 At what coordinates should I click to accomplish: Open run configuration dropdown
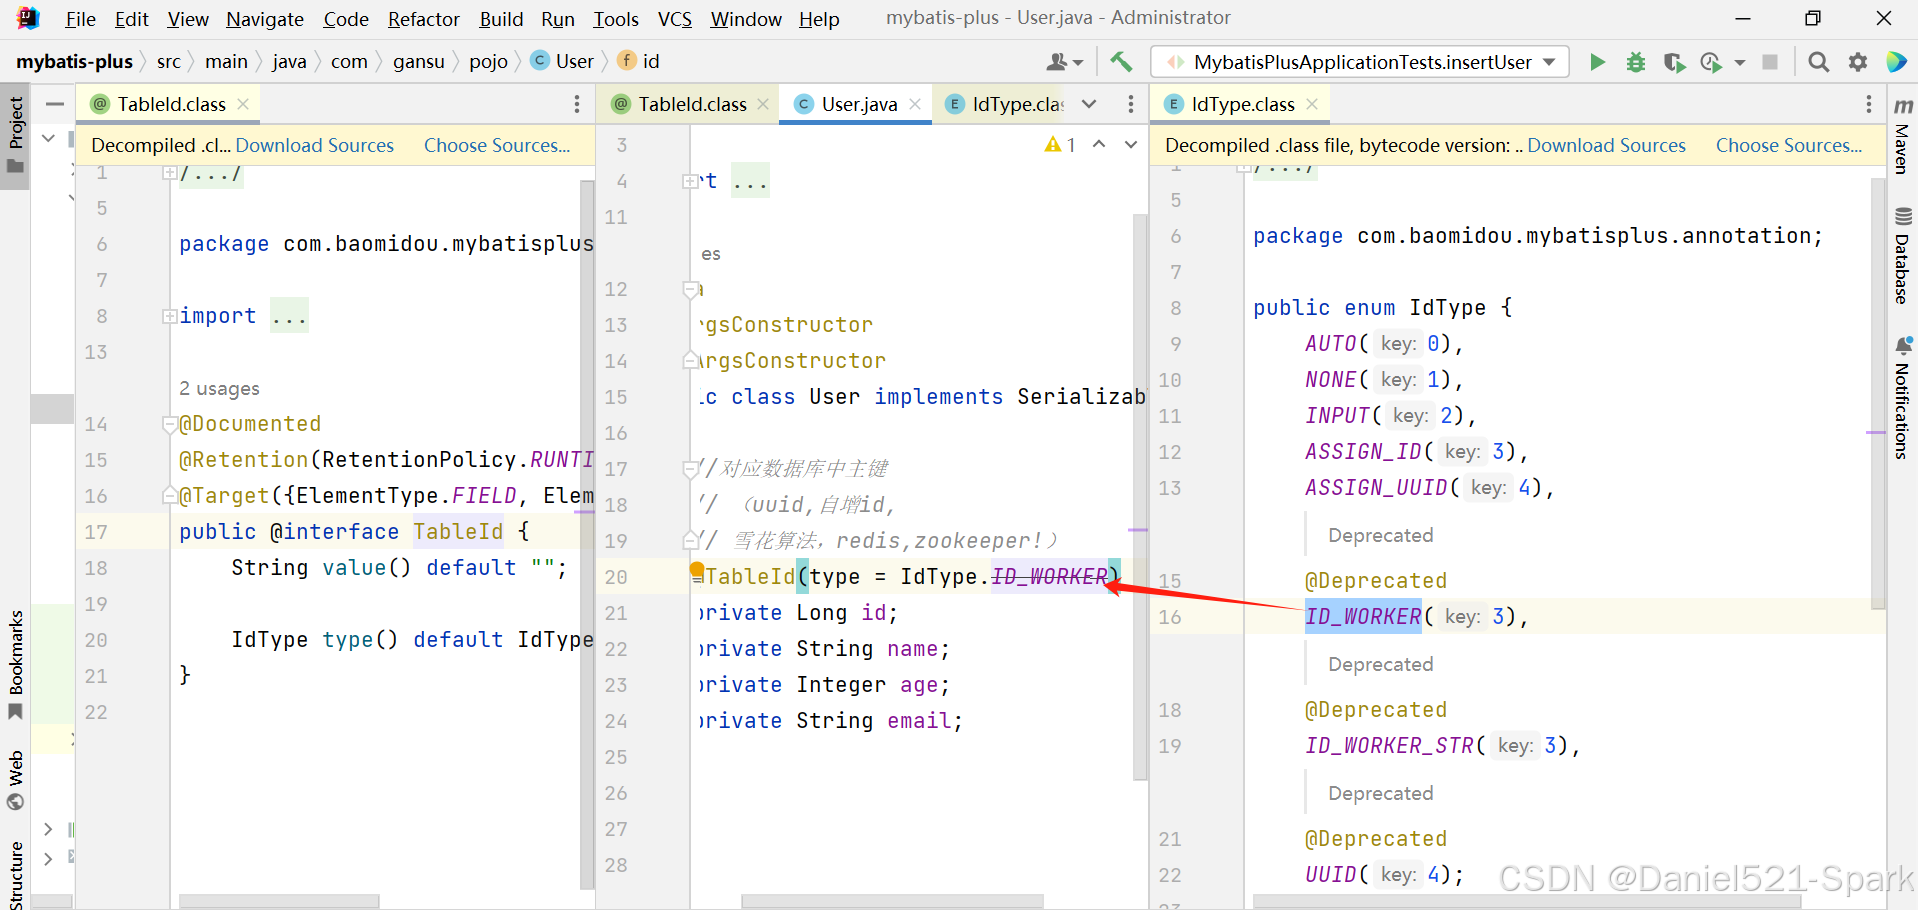click(1359, 62)
